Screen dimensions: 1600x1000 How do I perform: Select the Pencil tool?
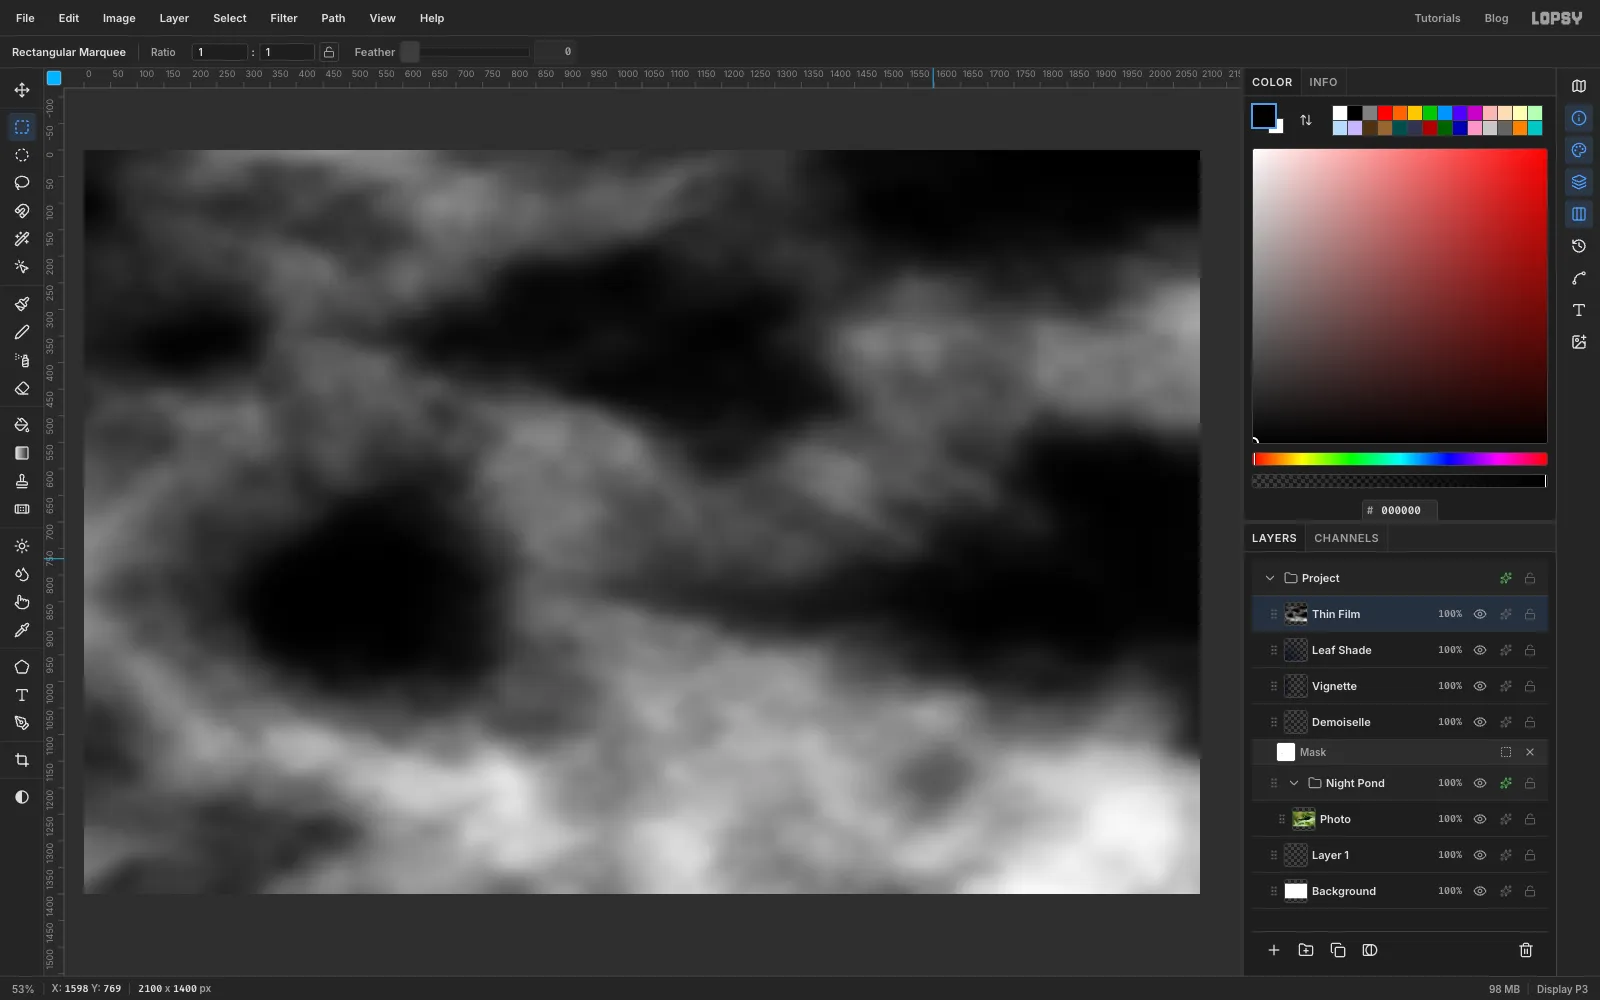[x=22, y=332]
